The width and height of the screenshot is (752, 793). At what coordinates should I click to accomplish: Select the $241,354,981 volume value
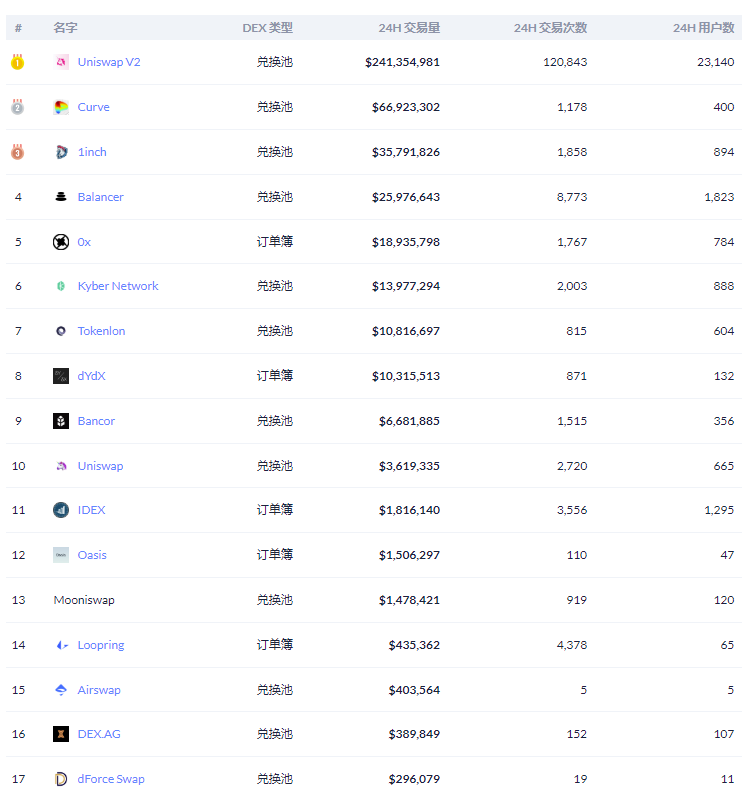[x=403, y=62]
